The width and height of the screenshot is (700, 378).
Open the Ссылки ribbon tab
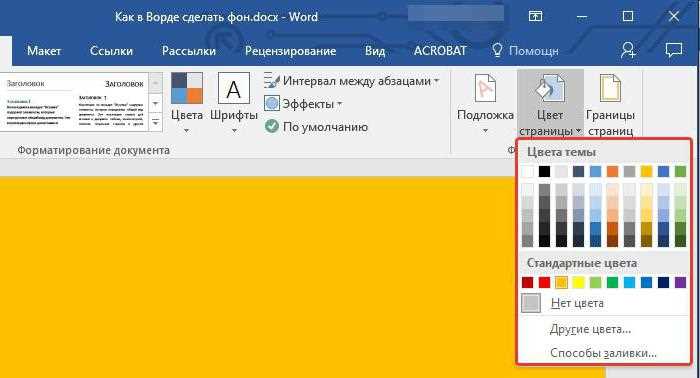click(x=111, y=51)
